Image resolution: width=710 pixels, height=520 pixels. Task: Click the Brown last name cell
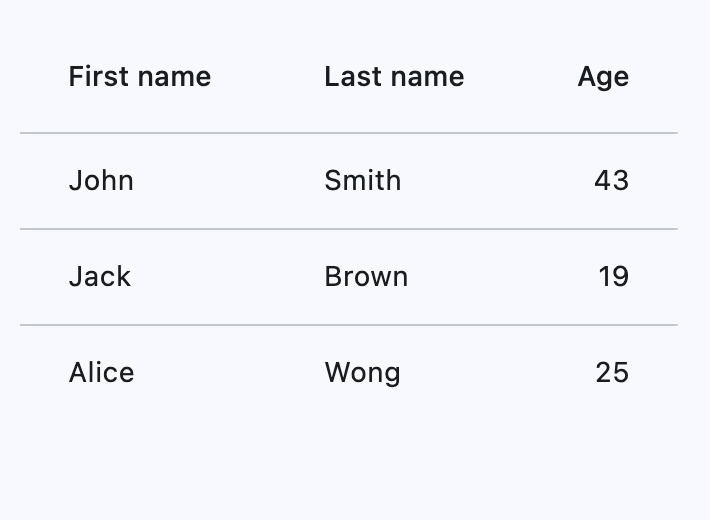[366, 277]
